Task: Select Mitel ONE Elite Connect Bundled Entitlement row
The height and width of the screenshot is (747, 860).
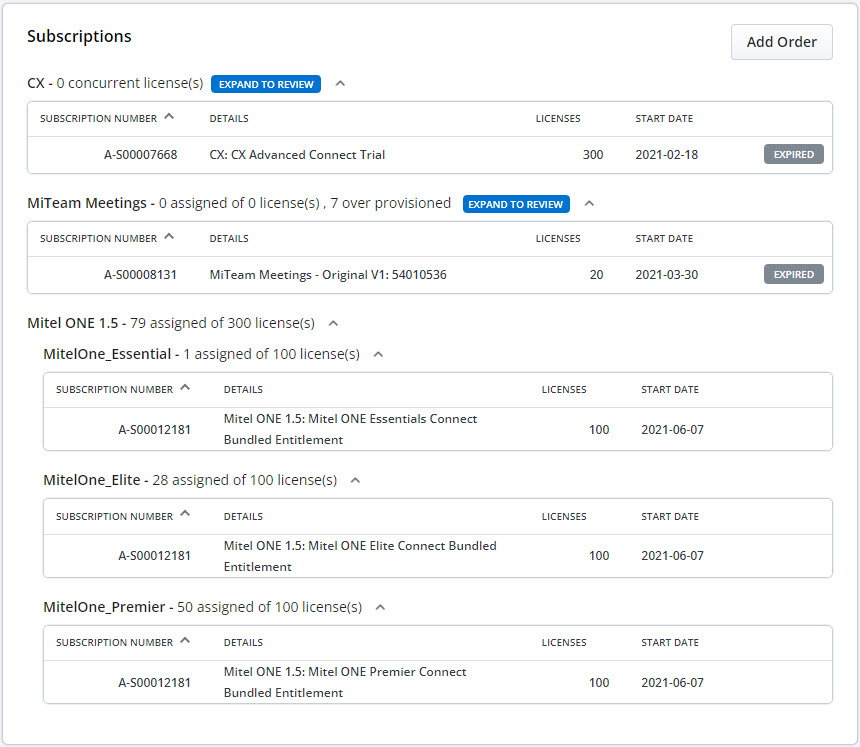Action: point(438,556)
